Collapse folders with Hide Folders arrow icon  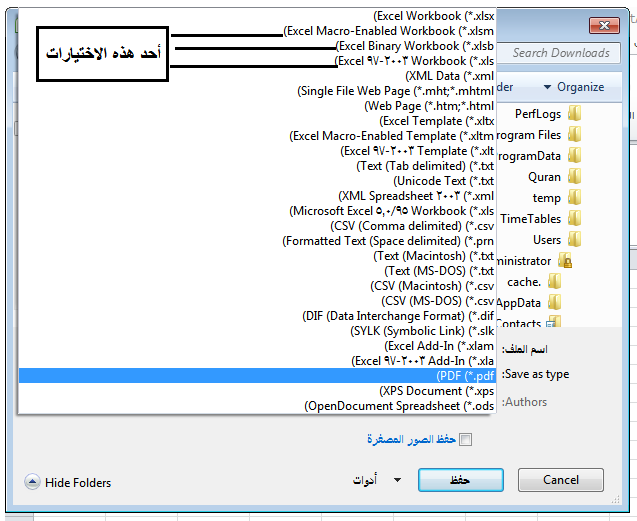coord(32,482)
